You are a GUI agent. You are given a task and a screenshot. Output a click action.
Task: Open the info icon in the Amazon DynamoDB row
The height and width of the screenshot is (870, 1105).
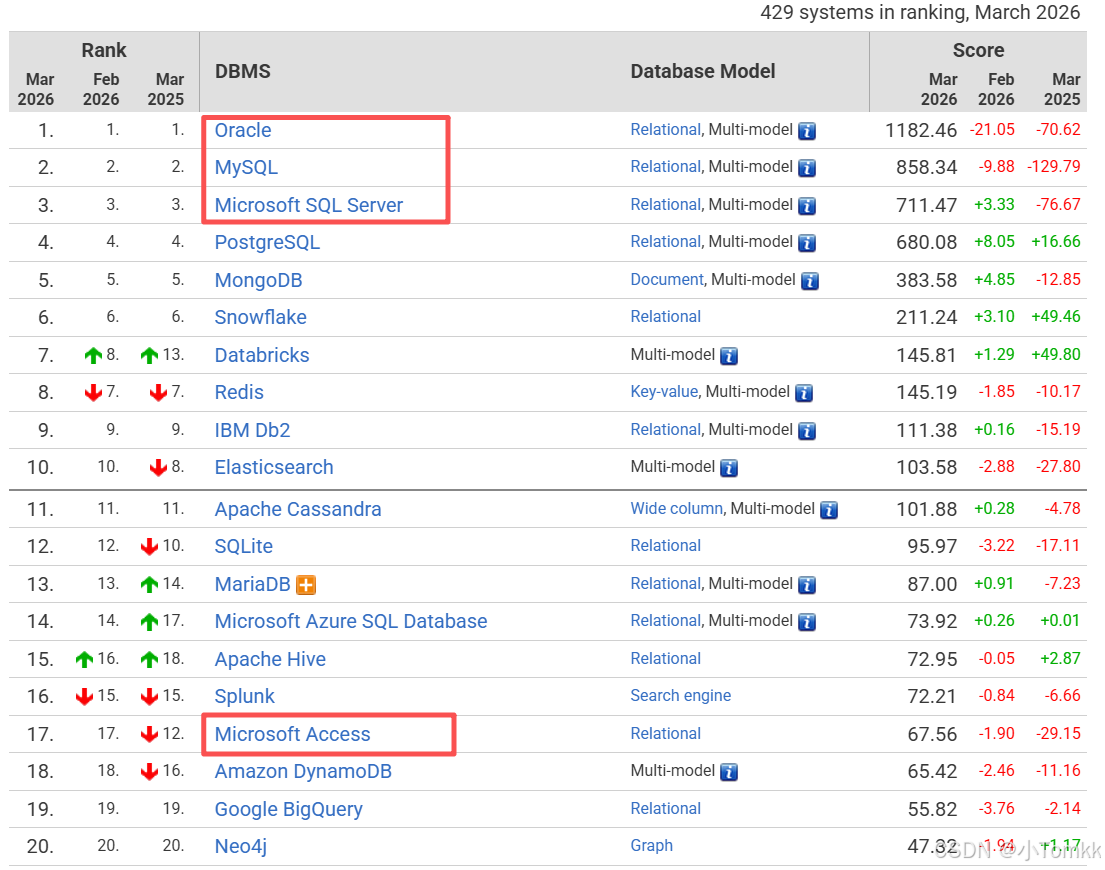click(729, 772)
